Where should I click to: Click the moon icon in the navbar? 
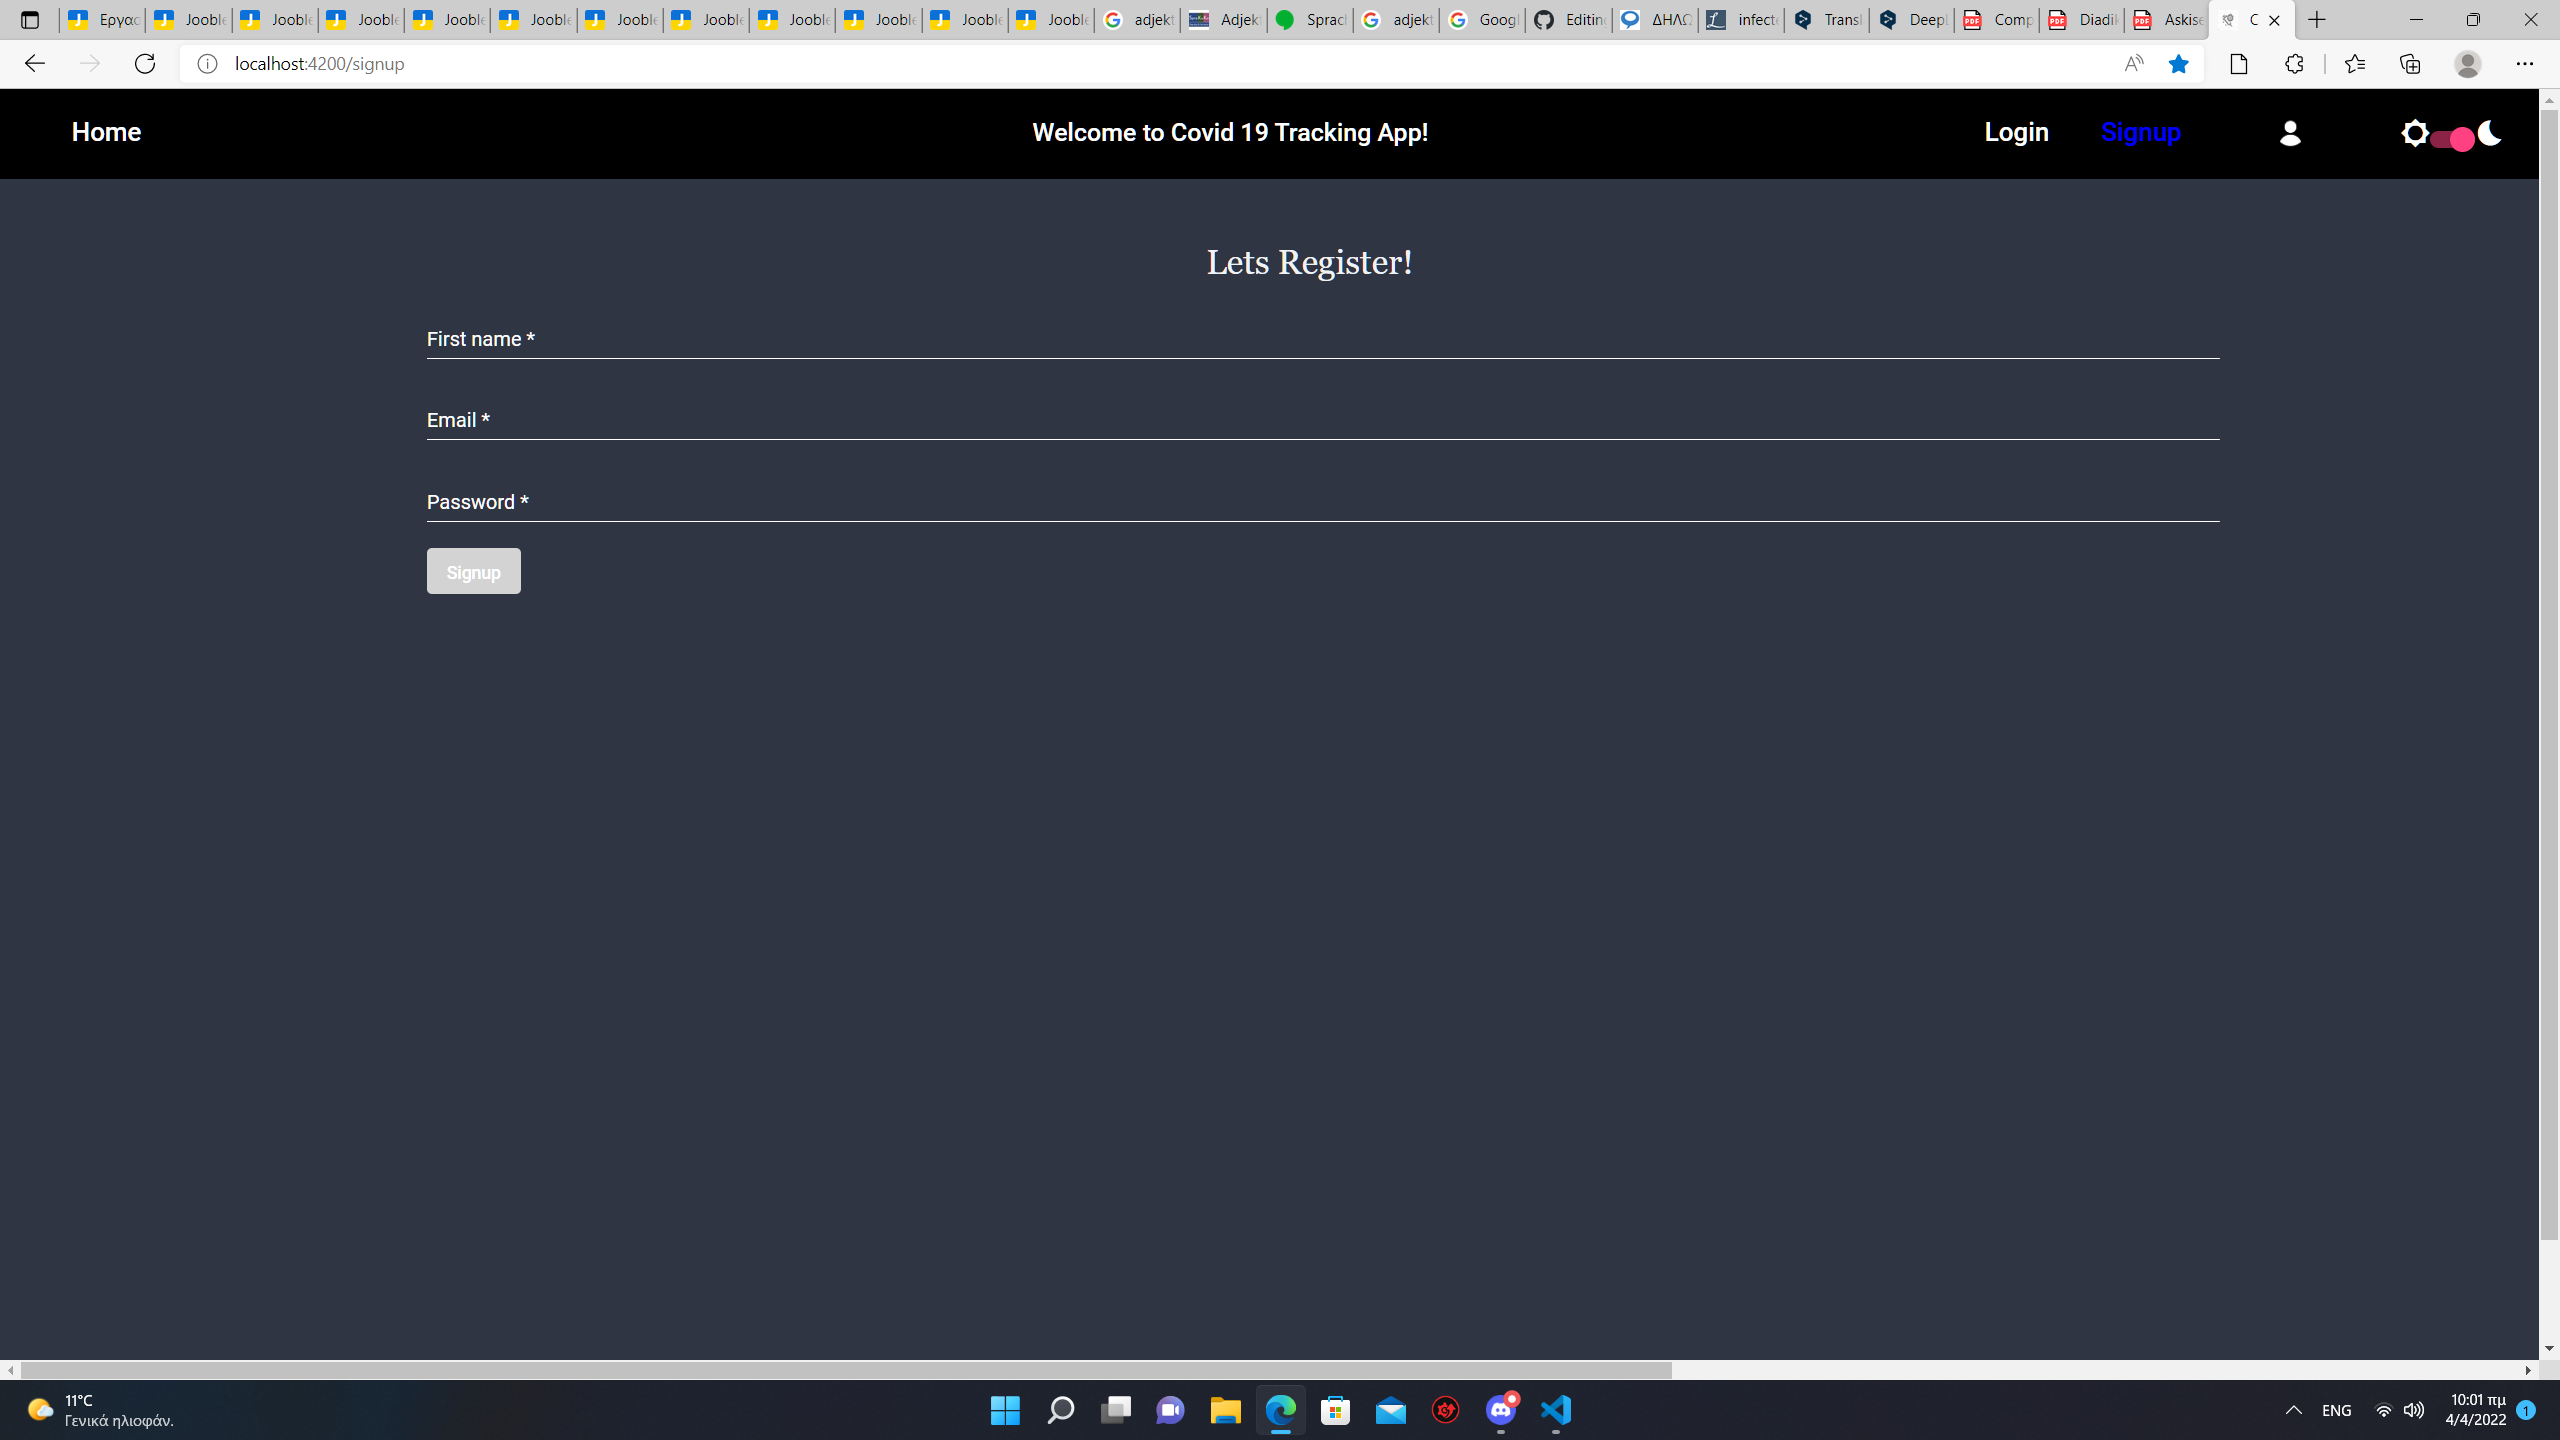(2489, 133)
